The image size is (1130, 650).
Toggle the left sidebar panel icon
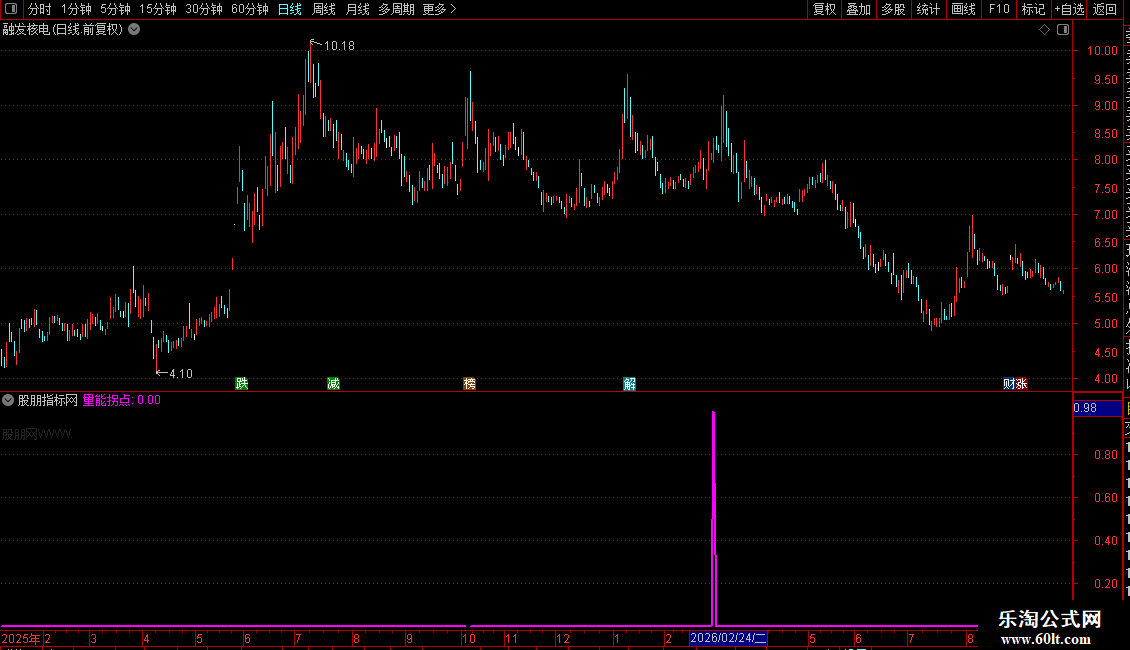click(11, 9)
